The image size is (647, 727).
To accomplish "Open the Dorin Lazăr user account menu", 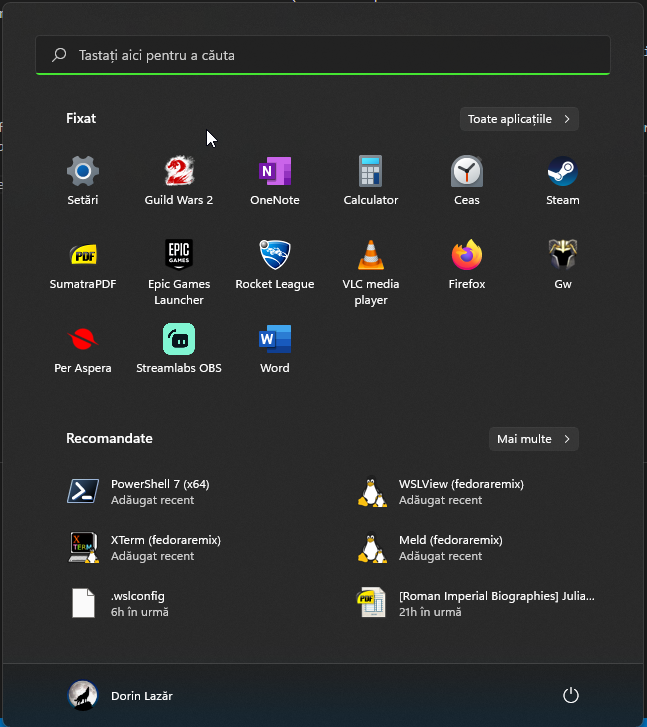I will pos(121,695).
